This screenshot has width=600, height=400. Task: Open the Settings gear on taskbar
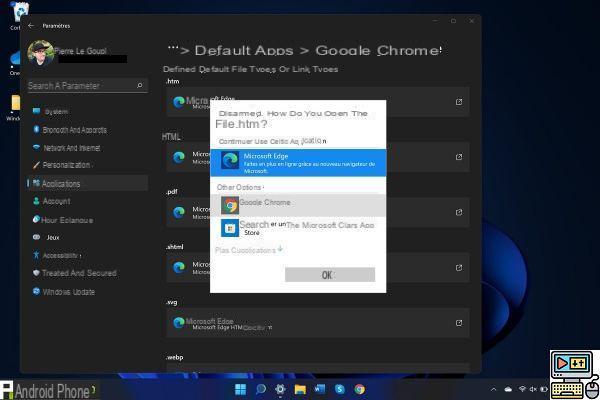coord(280,389)
